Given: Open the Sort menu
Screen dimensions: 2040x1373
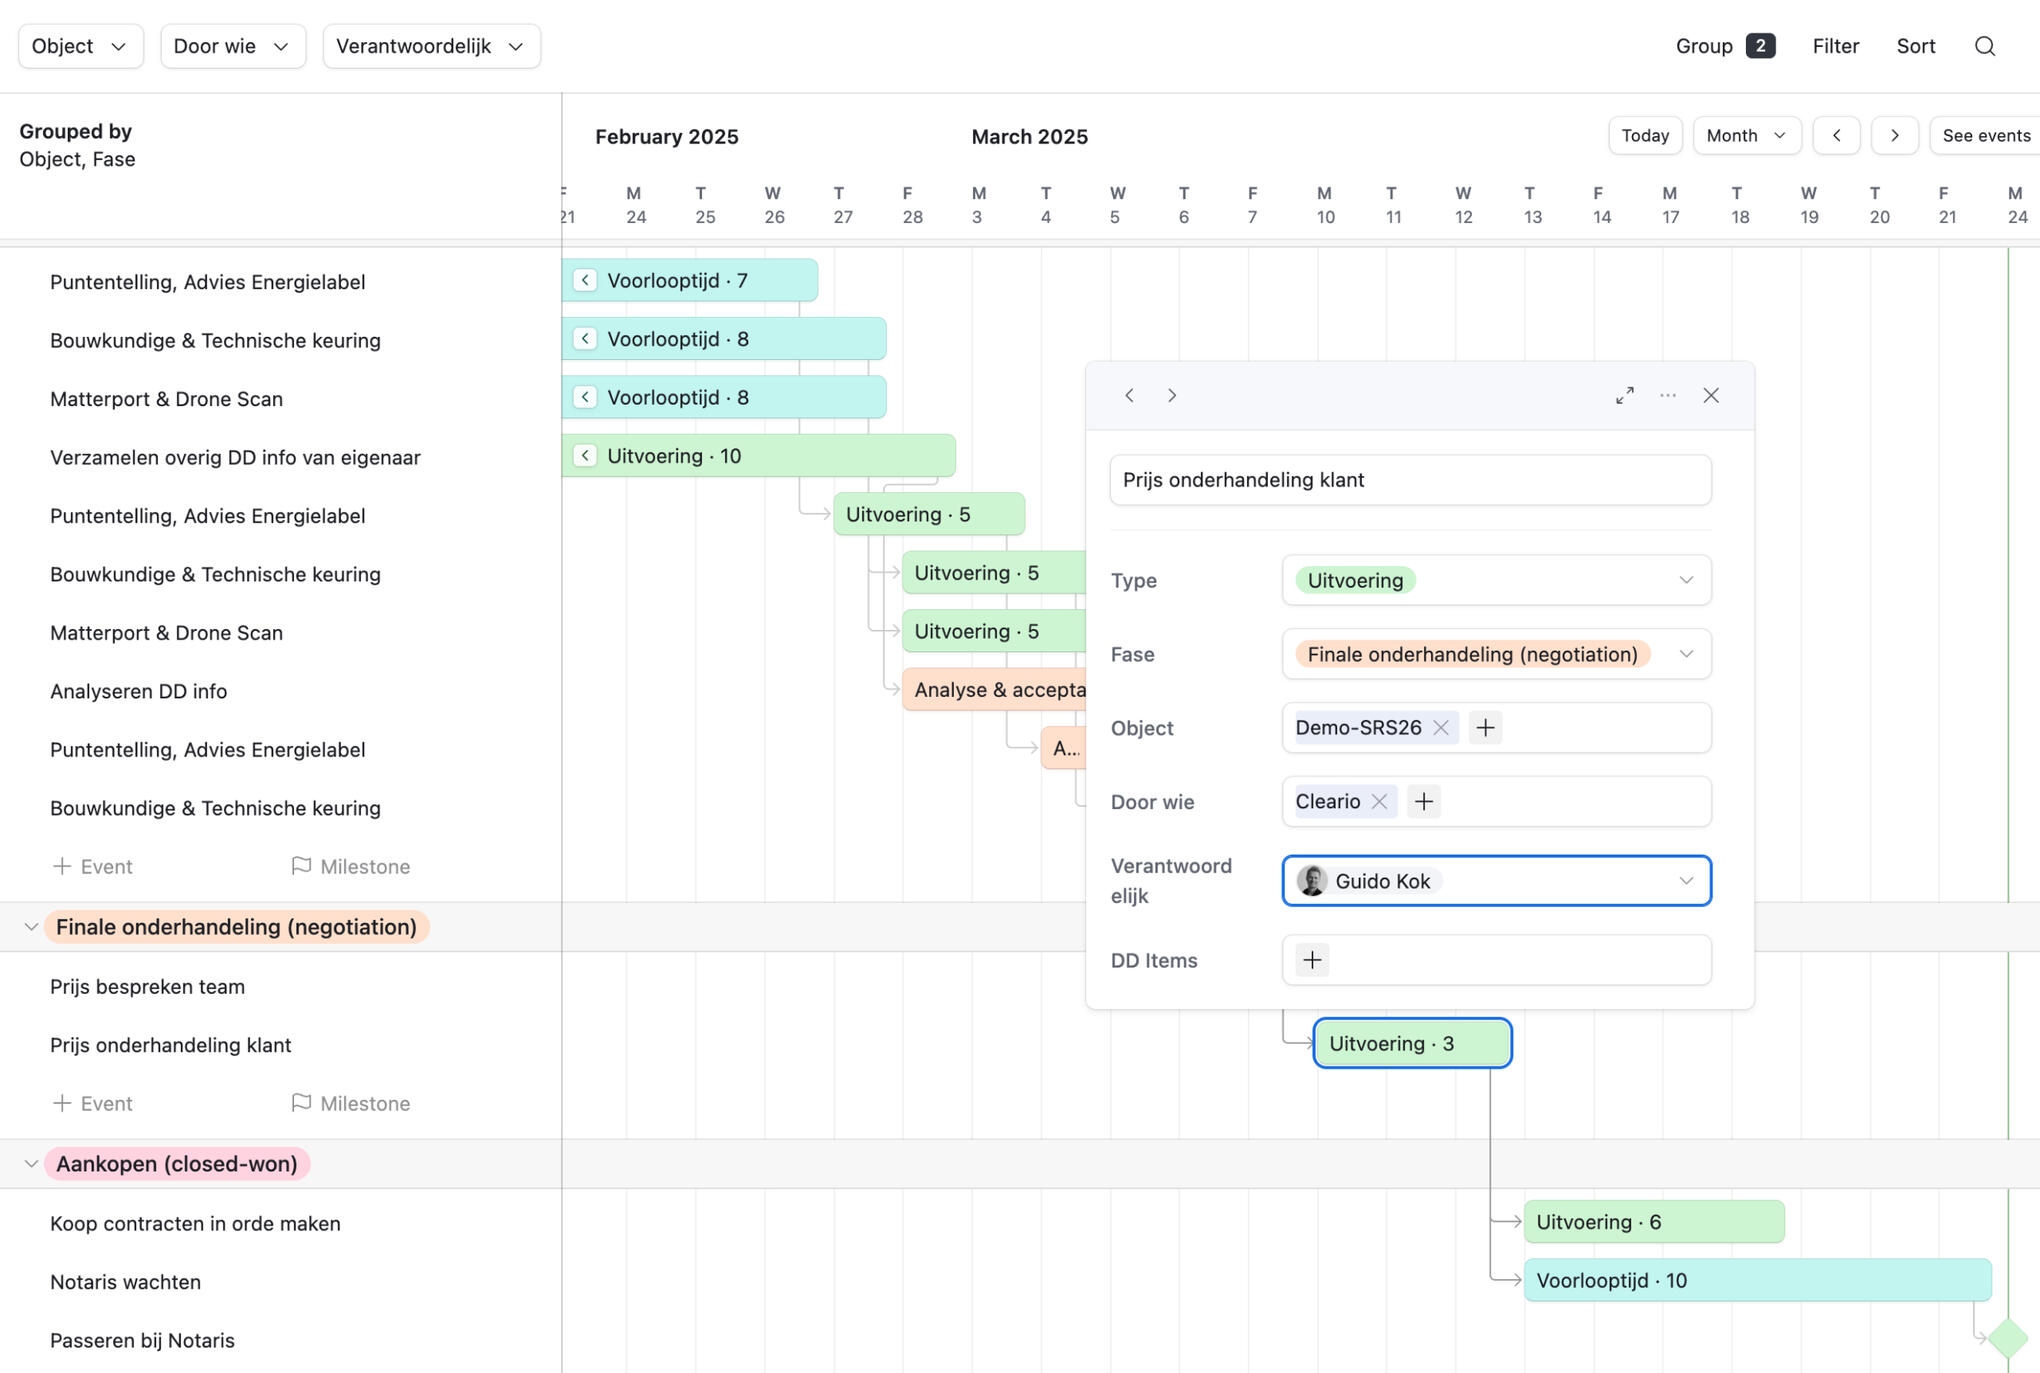Looking at the screenshot, I should point(1915,46).
